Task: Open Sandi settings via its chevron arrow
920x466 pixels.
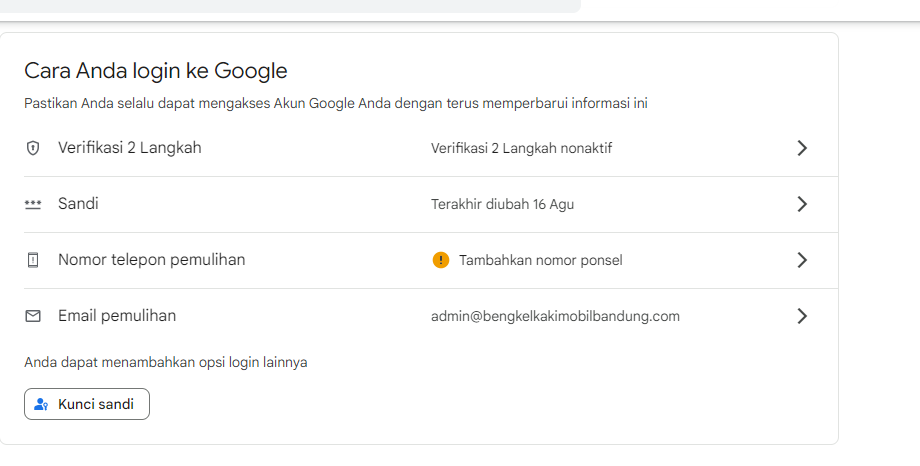Action: click(x=802, y=204)
